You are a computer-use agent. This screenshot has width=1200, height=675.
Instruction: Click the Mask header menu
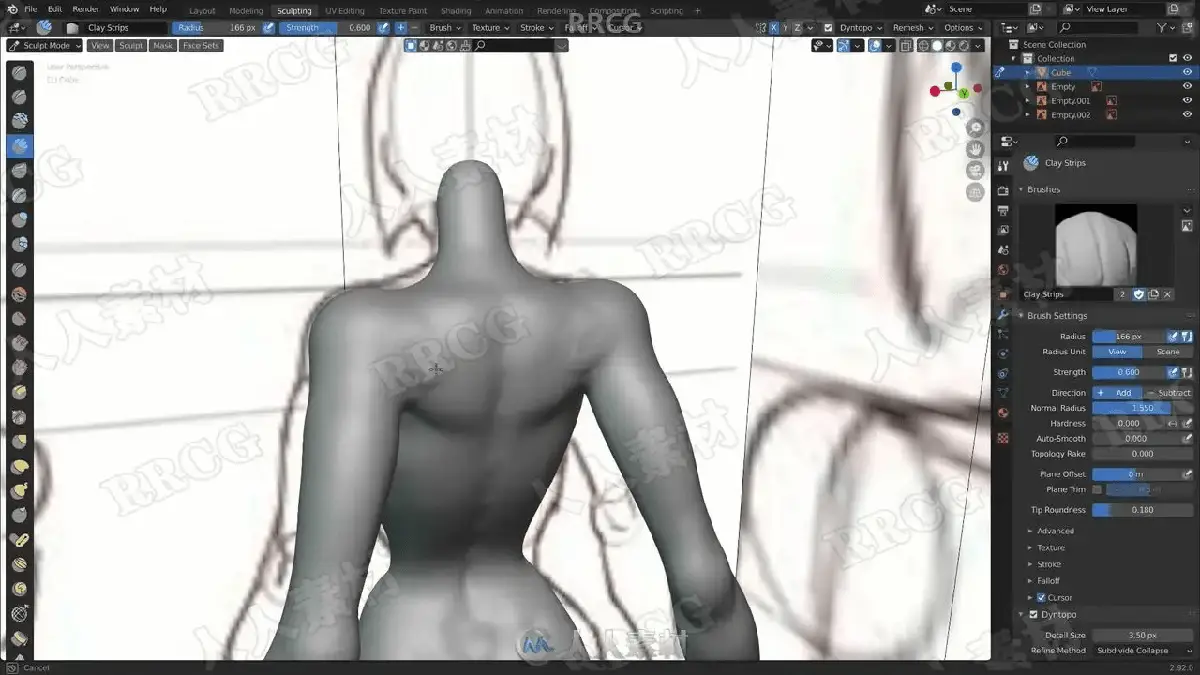click(x=163, y=46)
